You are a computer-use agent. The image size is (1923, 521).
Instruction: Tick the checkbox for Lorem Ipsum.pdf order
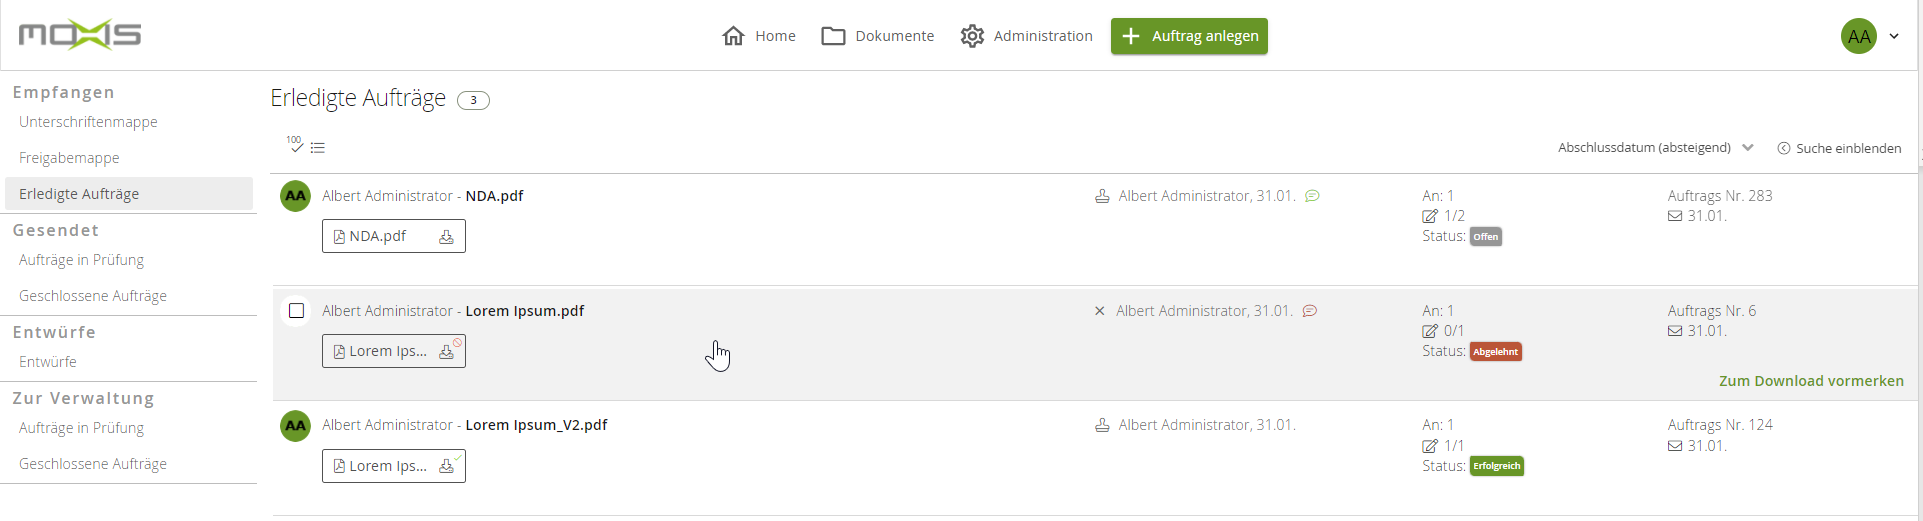point(297,311)
